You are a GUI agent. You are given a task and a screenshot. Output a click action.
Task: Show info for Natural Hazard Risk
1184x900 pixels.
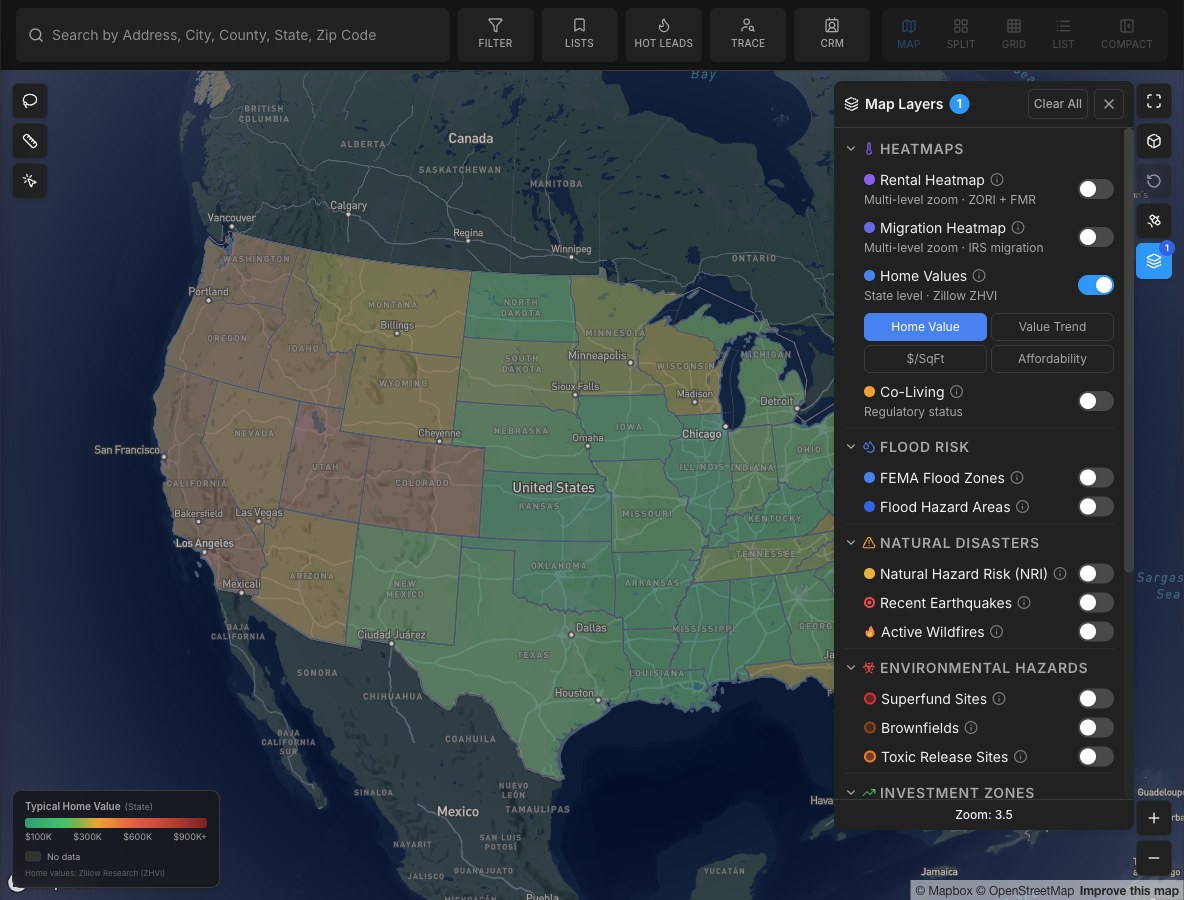click(x=1060, y=574)
